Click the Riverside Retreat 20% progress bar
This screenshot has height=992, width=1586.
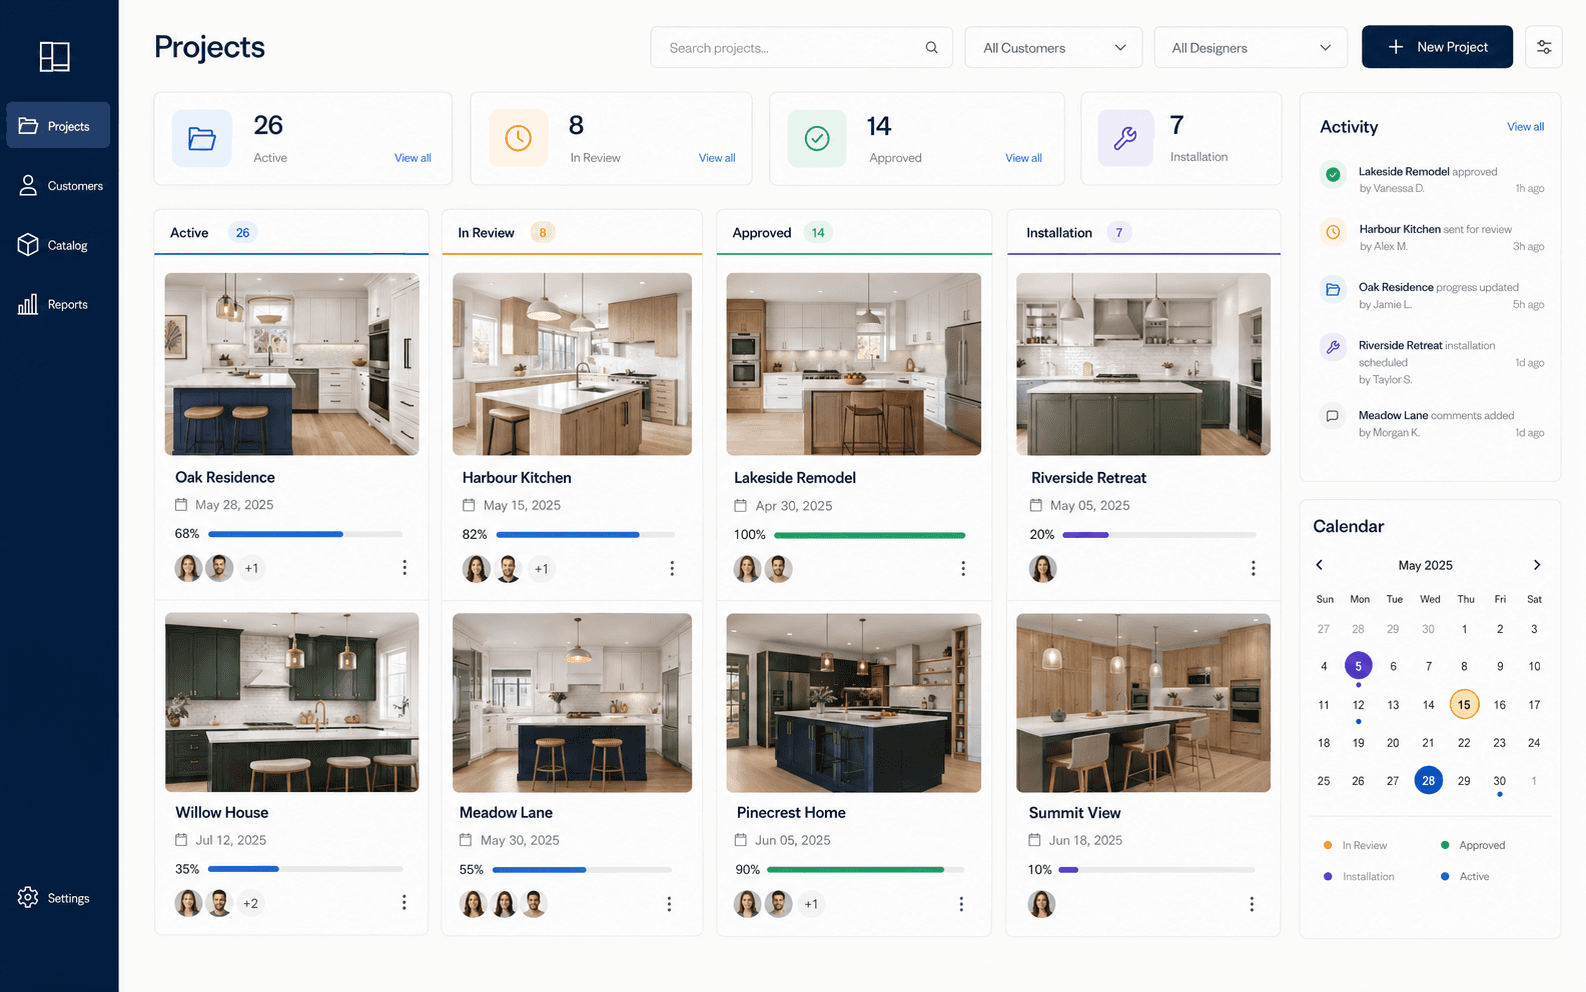pyautogui.click(x=1159, y=535)
